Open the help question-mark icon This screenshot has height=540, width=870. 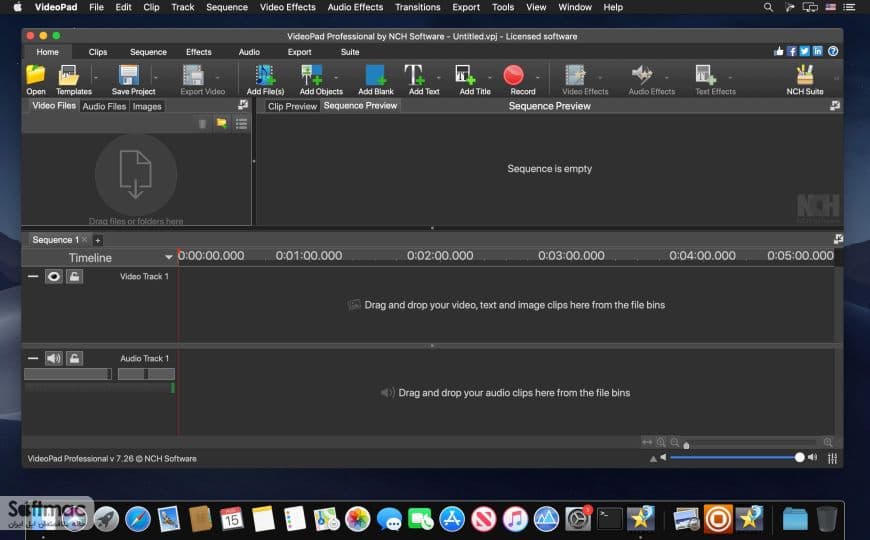click(833, 51)
